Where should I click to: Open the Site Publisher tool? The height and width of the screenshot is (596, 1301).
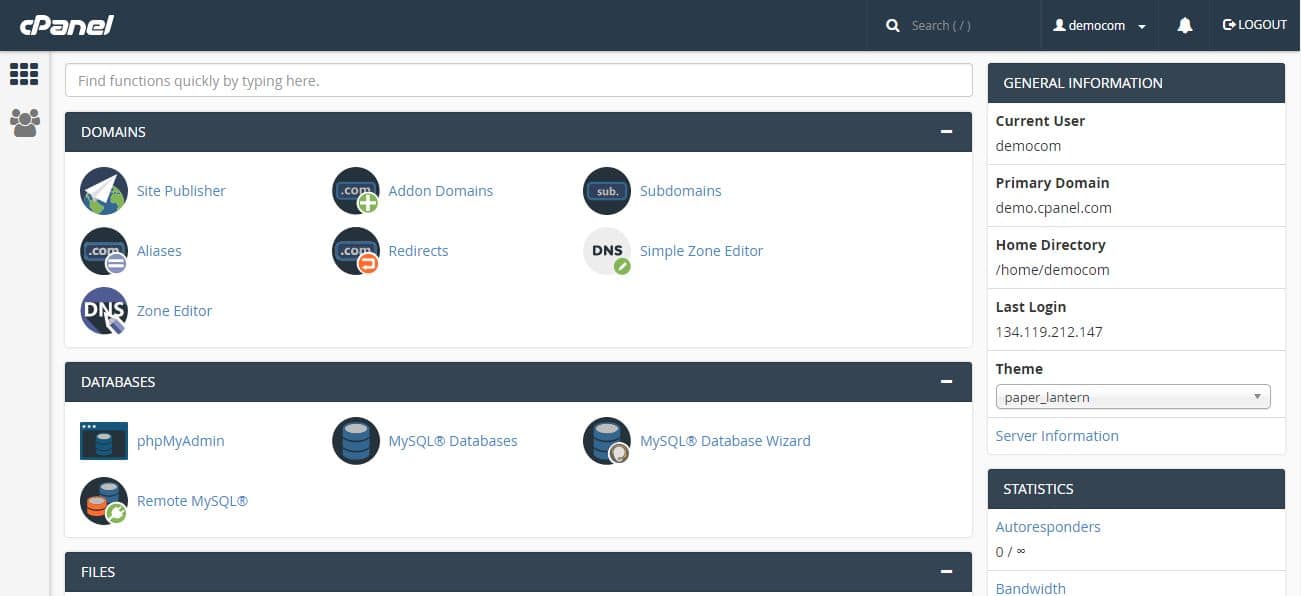181,190
